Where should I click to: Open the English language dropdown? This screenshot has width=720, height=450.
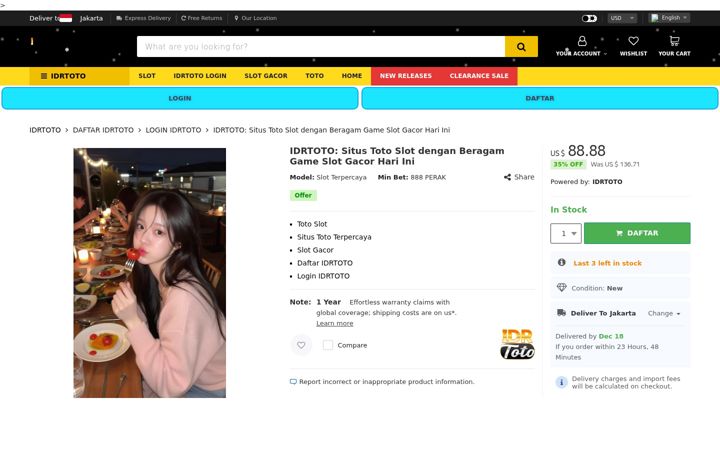coord(669,18)
